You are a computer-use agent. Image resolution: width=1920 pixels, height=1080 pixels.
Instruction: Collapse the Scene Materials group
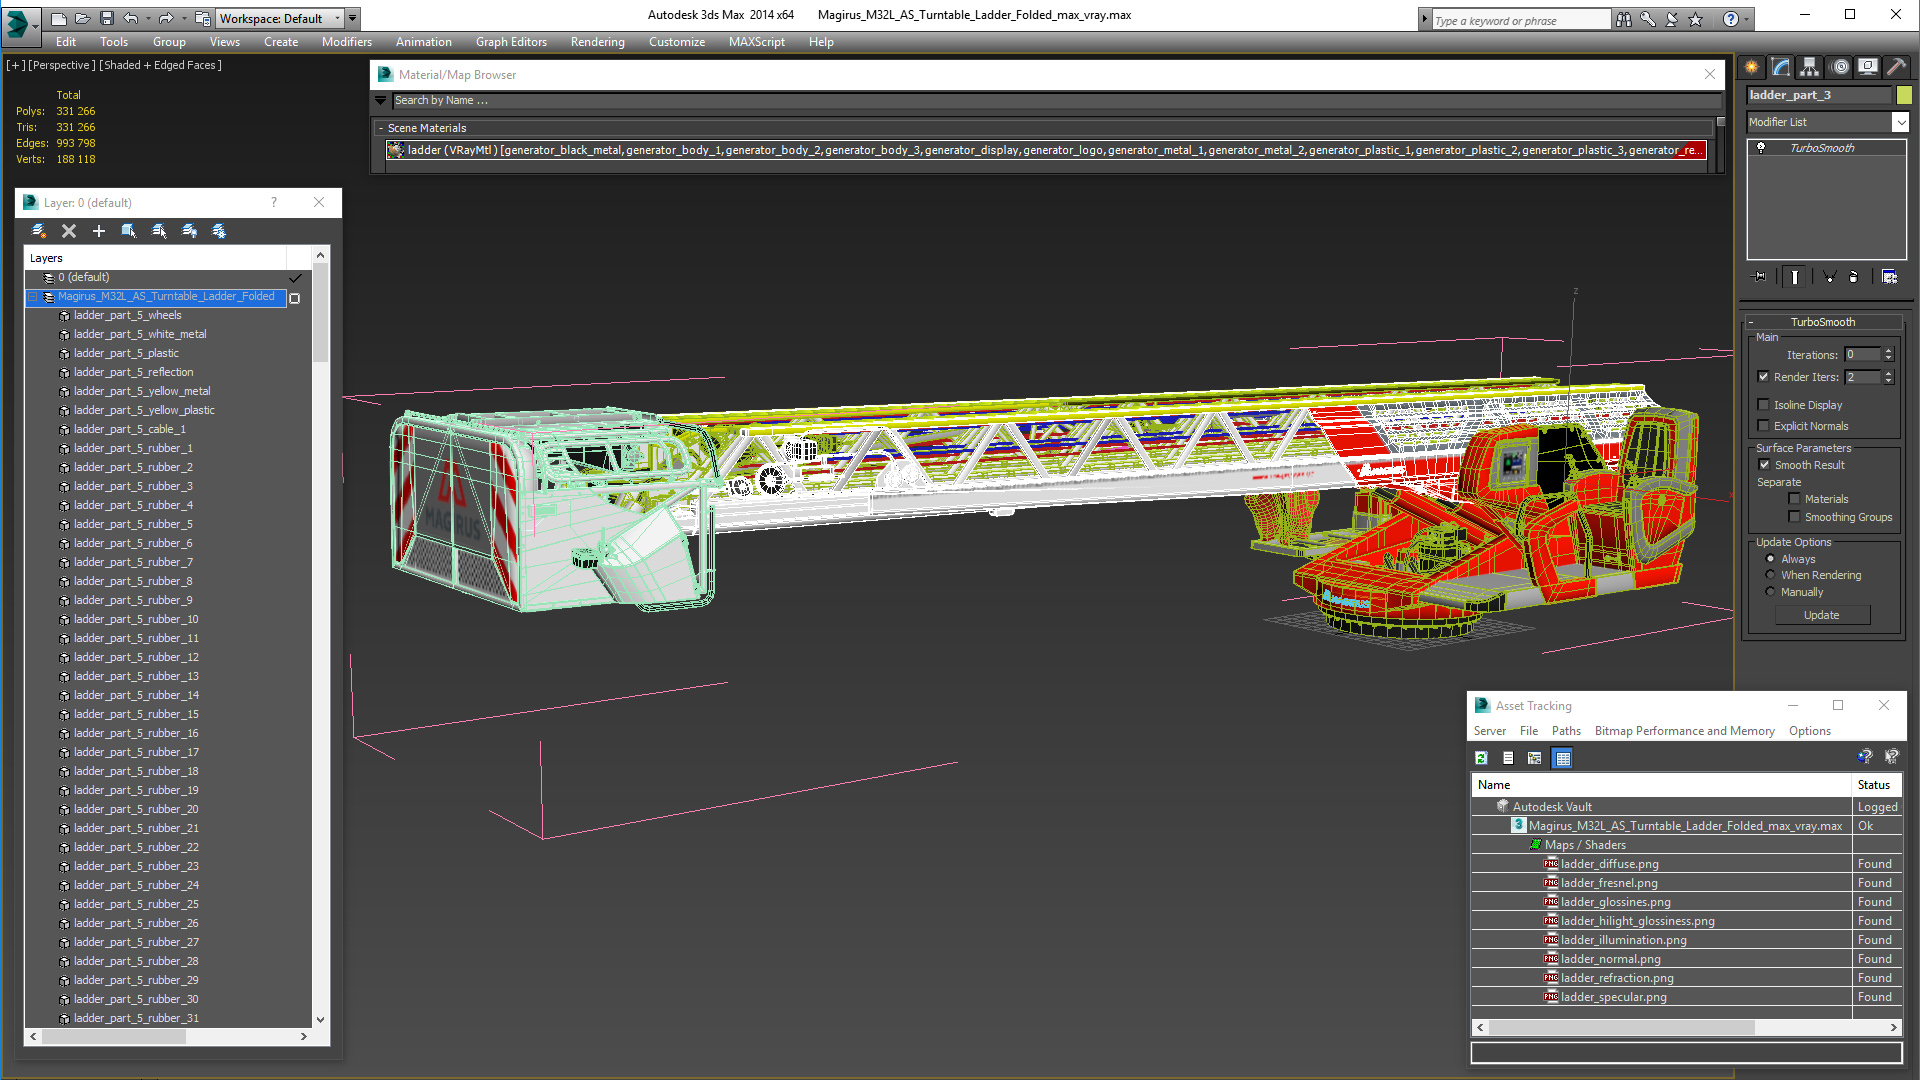[x=381, y=128]
